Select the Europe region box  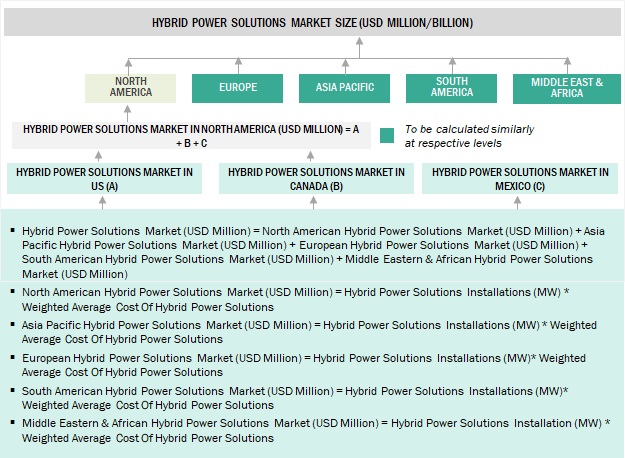point(237,87)
